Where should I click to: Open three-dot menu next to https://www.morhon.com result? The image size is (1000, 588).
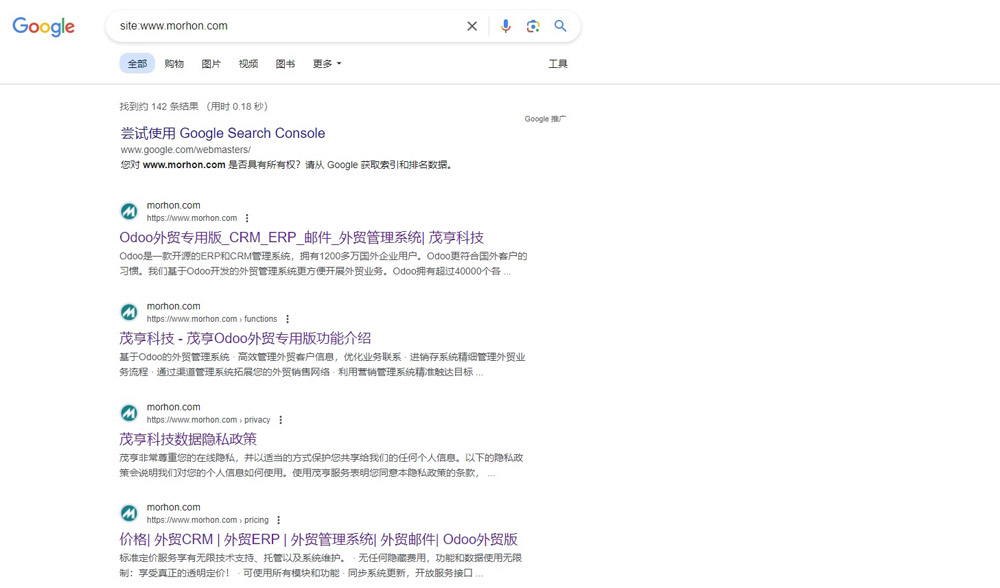(247, 218)
